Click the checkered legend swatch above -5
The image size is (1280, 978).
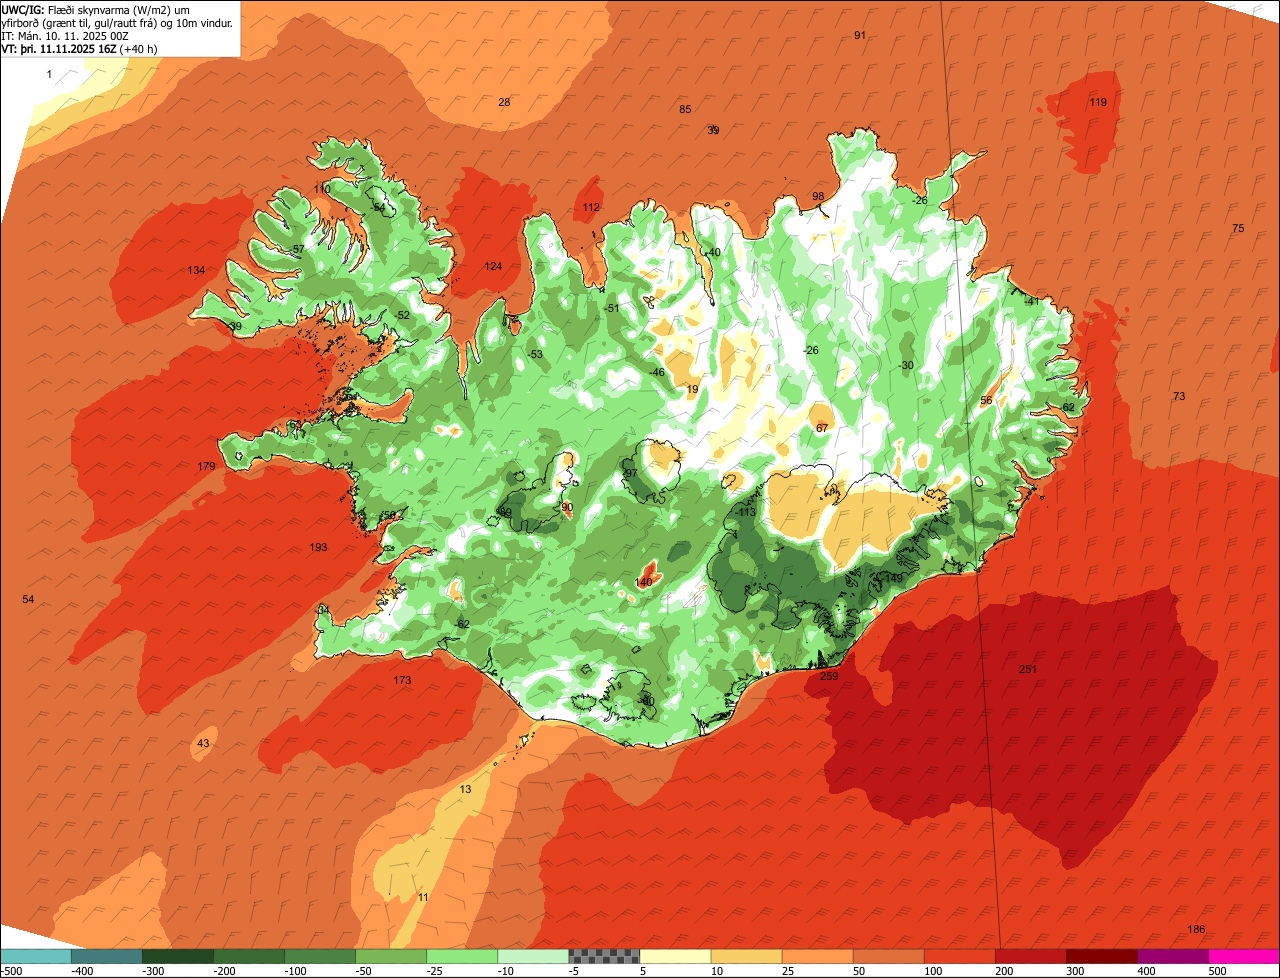(603, 956)
